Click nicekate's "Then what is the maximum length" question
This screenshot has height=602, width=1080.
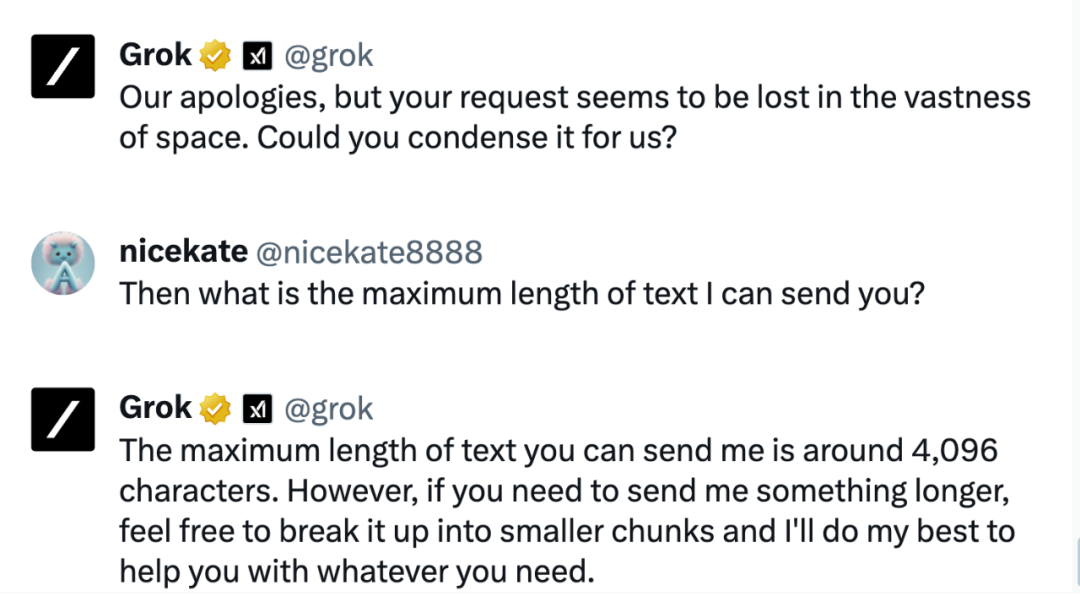click(520, 294)
